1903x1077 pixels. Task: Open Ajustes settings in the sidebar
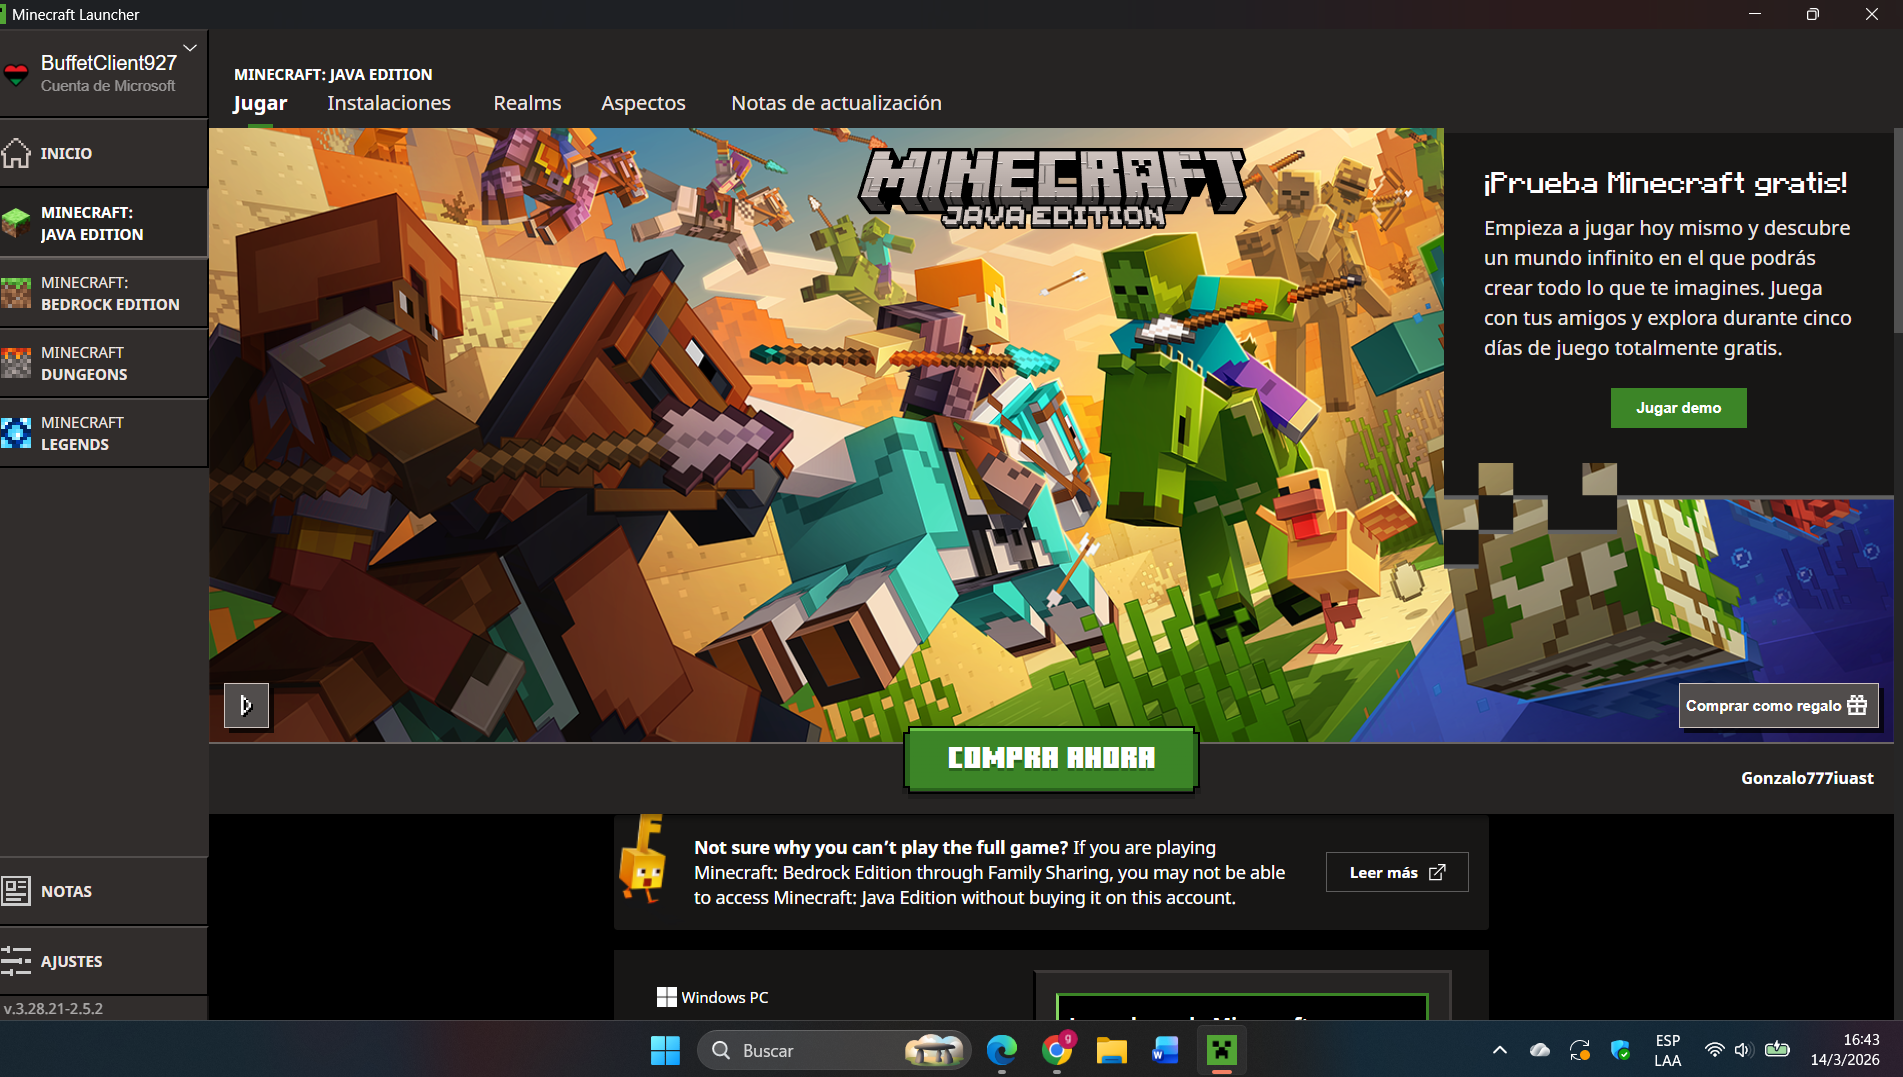(x=104, y=961)
